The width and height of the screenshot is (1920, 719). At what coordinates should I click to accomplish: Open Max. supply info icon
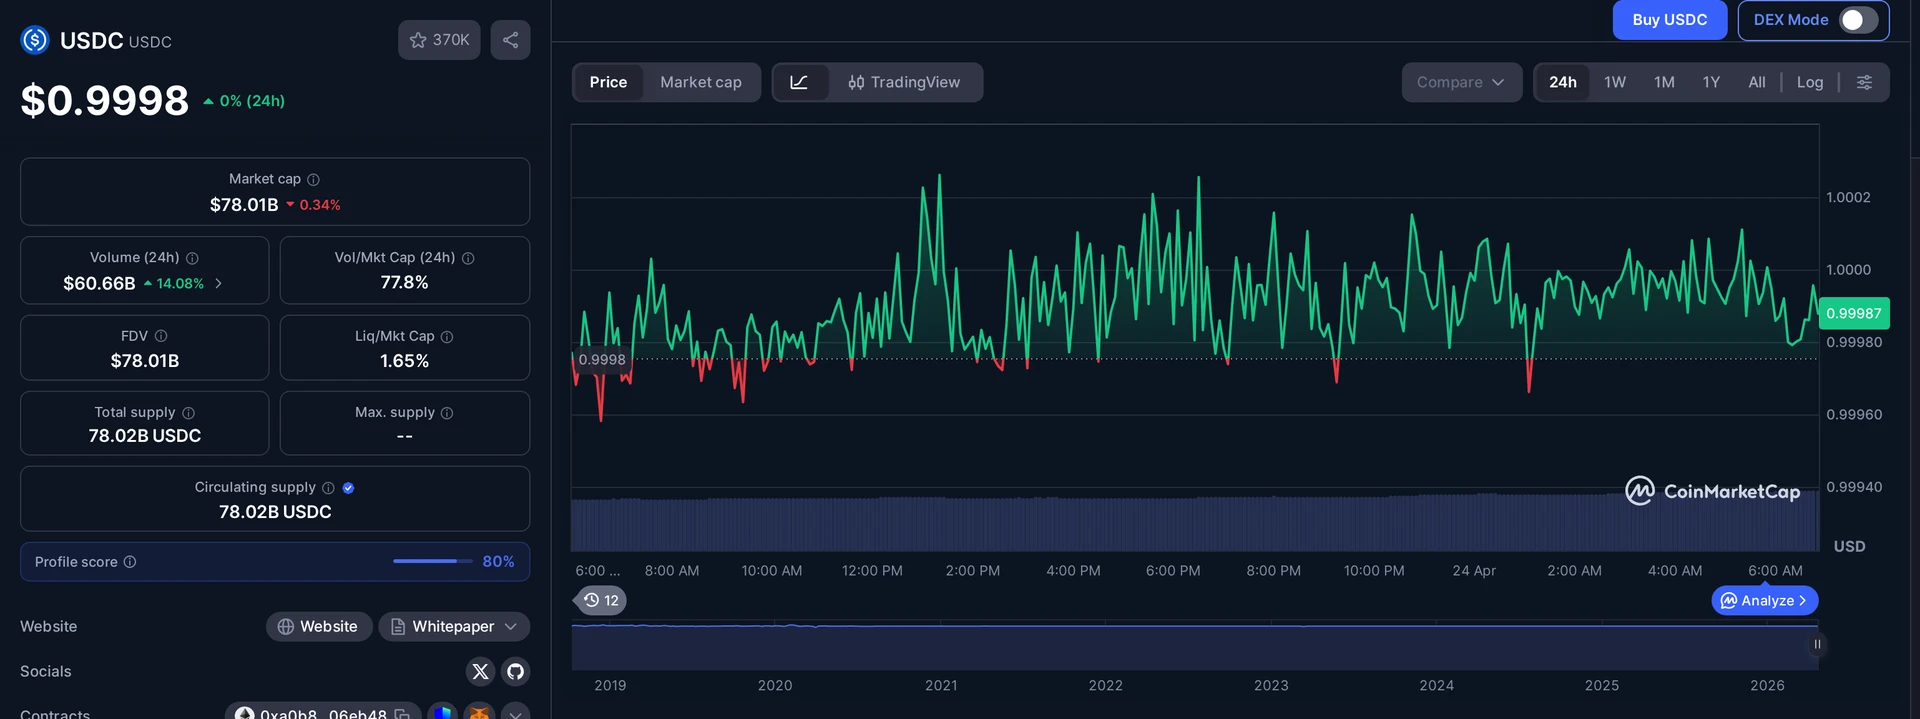(447, 413)
